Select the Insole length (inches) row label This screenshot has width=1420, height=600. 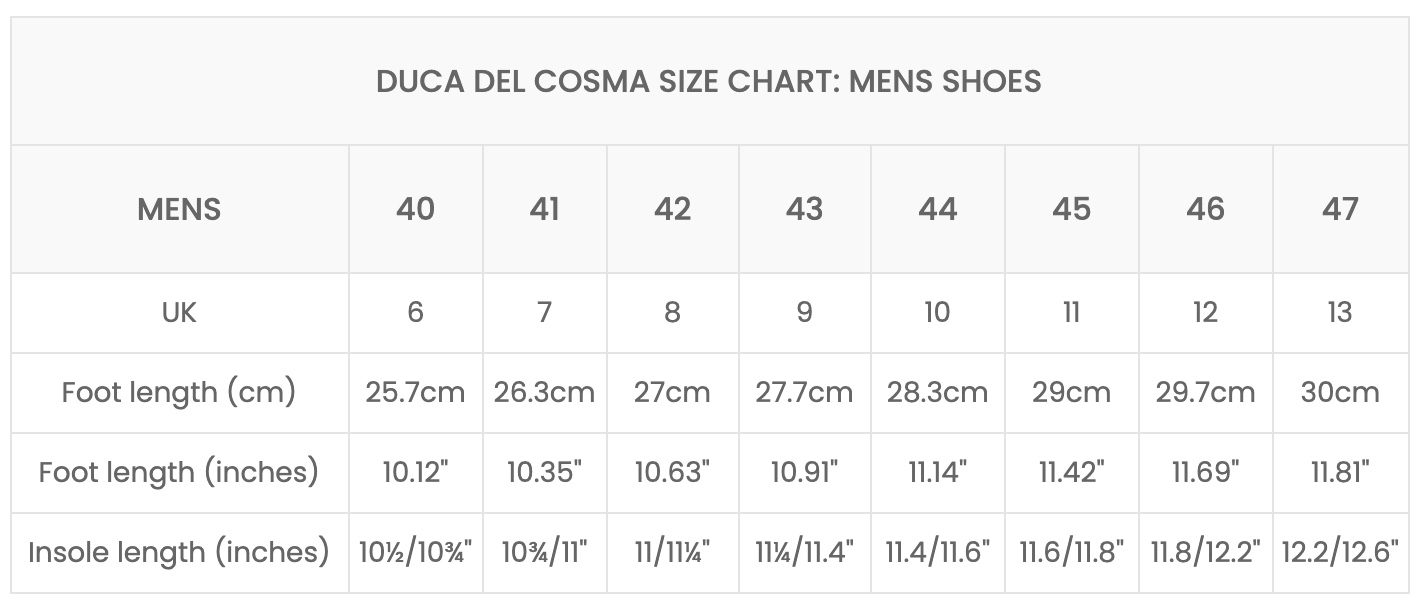point(180,553)
